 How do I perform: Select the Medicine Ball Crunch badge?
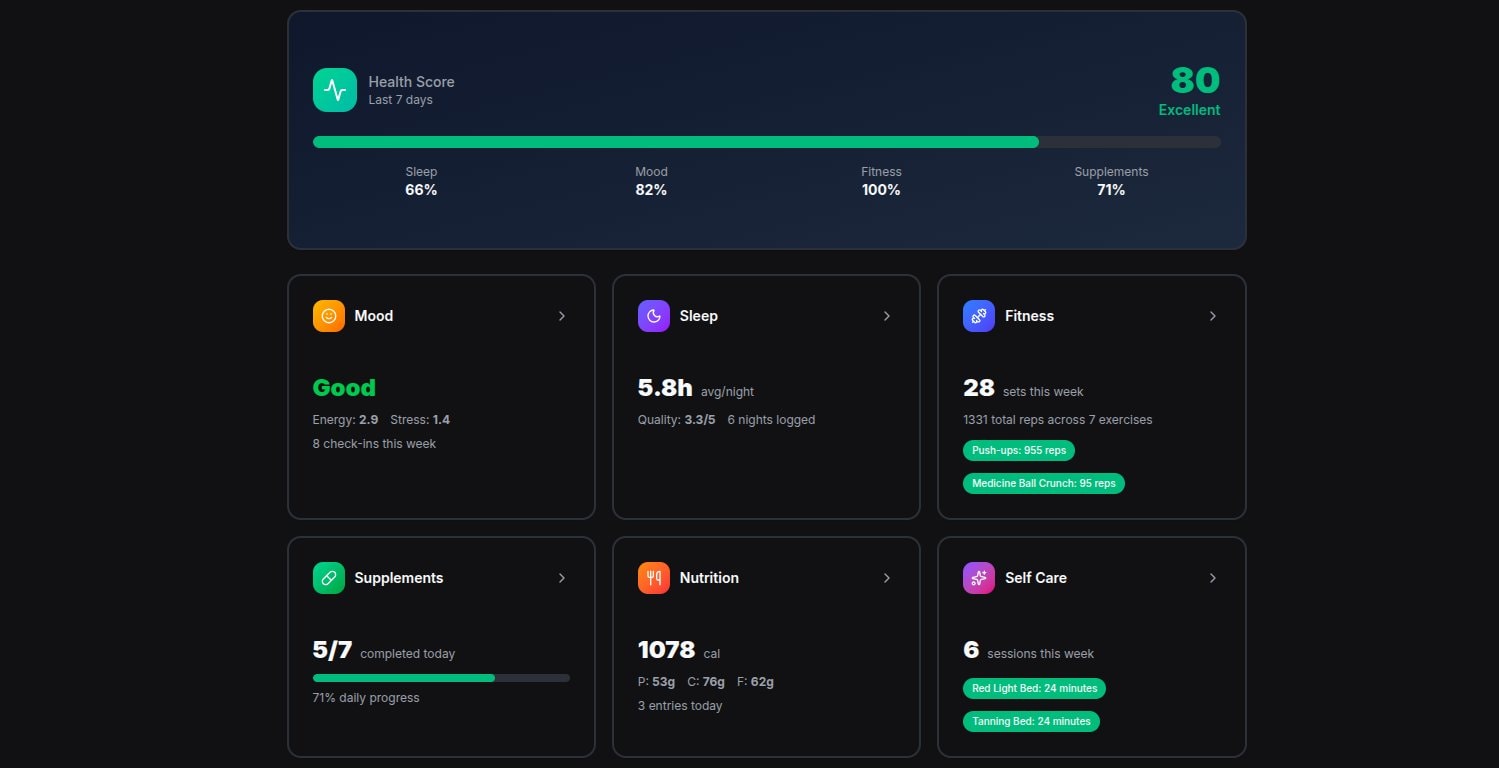1043,483
